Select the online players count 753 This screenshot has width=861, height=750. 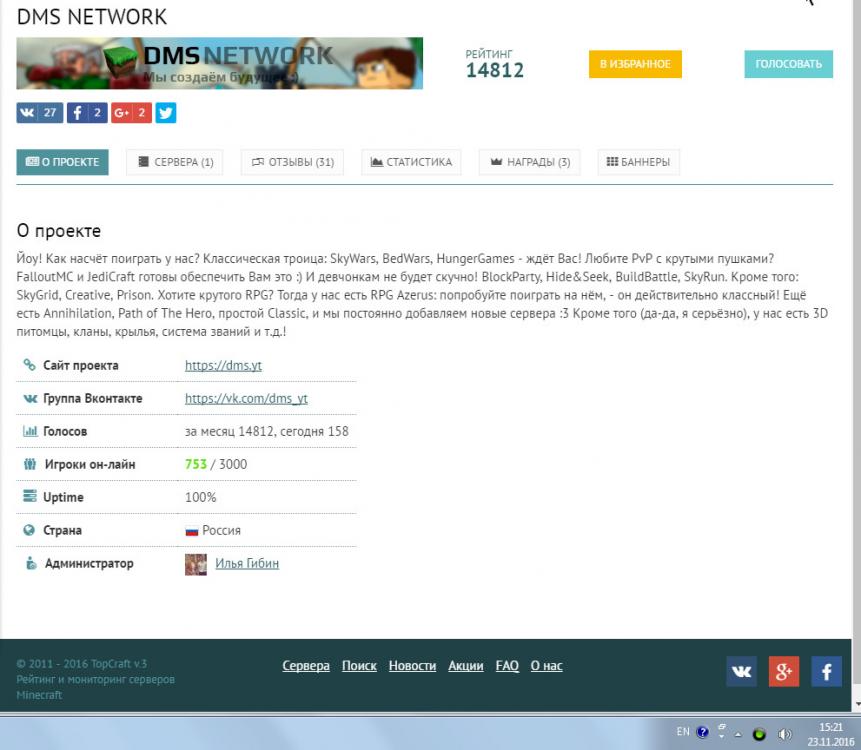coord(196,464)
